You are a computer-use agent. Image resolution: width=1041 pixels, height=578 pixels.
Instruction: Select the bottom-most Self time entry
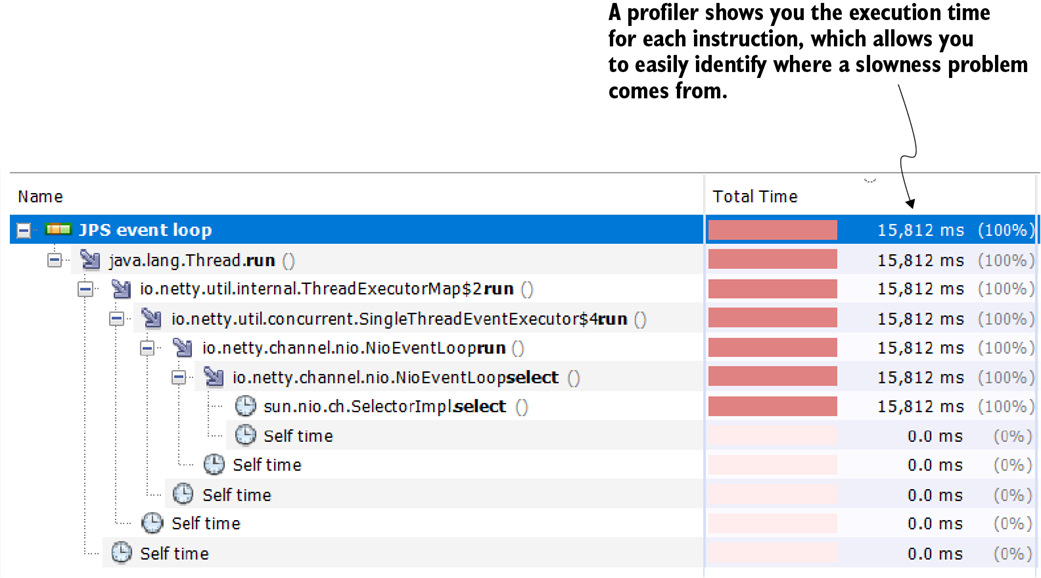pos(174,554)
